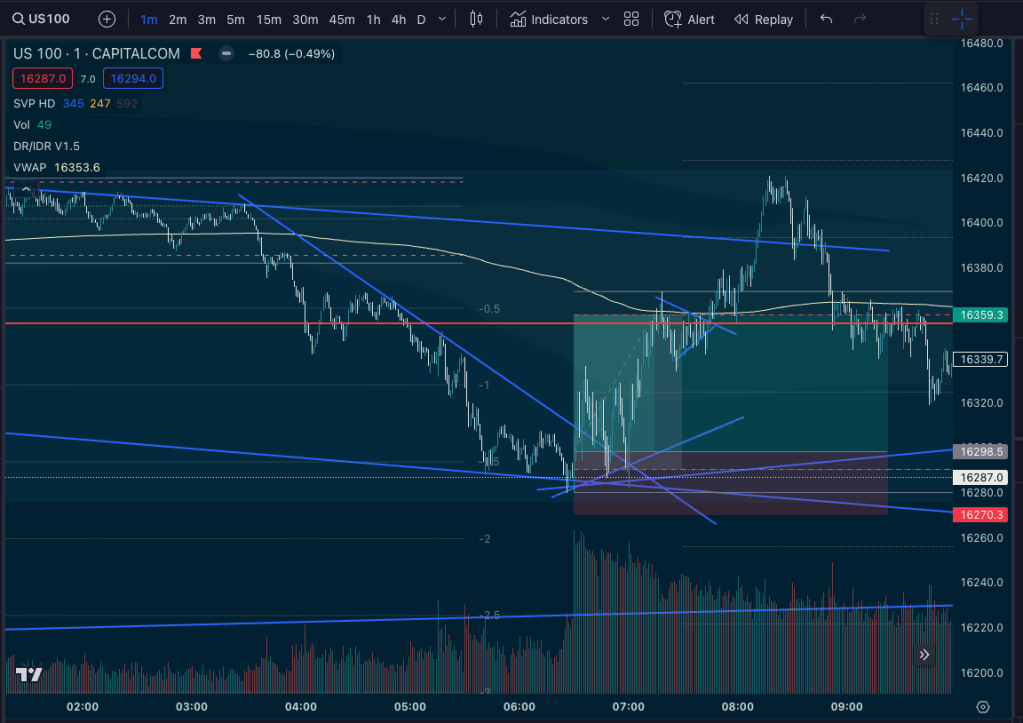Switch to the 15m timeframe
This screenshot has height=723, width=1023.
pyautogui.click(x=268, y=19)
